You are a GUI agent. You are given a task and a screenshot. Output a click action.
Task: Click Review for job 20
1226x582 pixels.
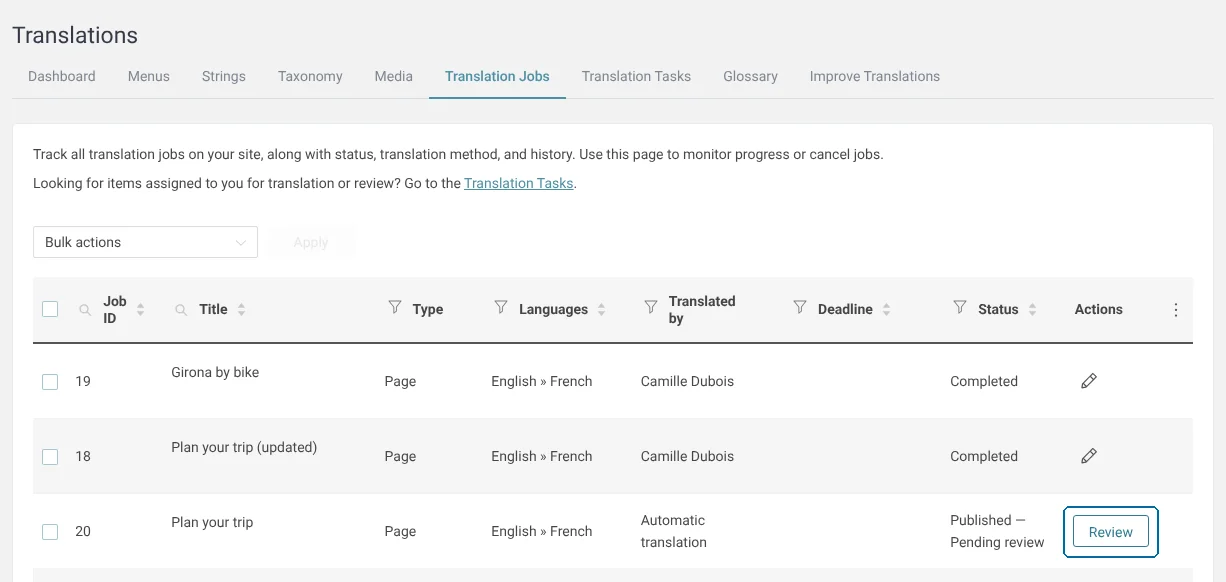point(1111,532)
